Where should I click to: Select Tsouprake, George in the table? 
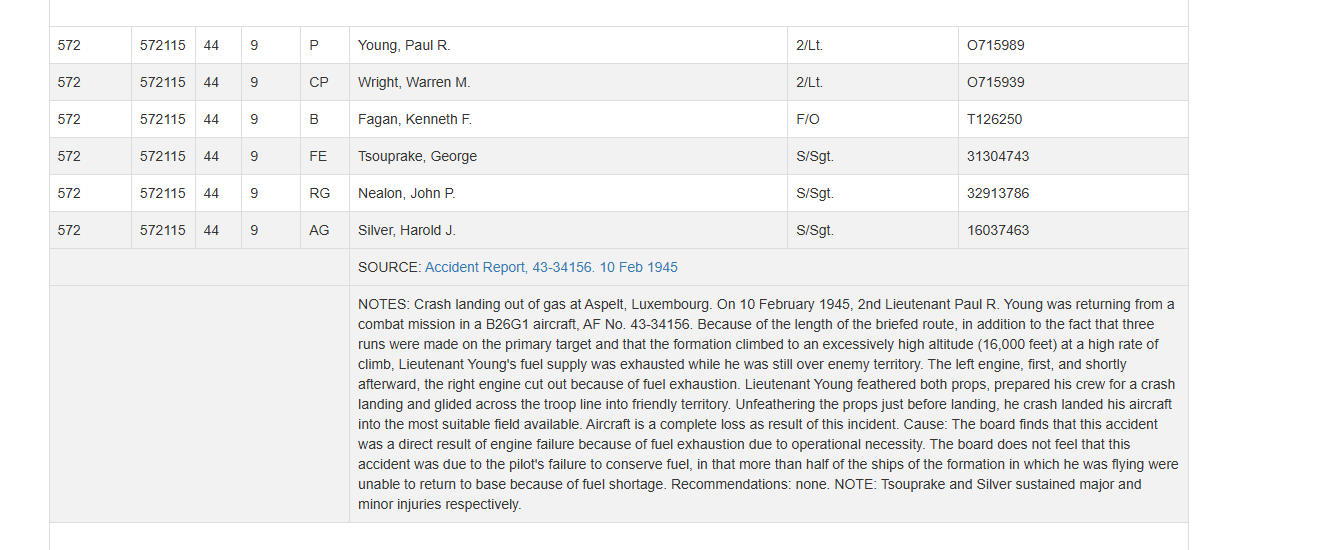(x=417, y=156)
